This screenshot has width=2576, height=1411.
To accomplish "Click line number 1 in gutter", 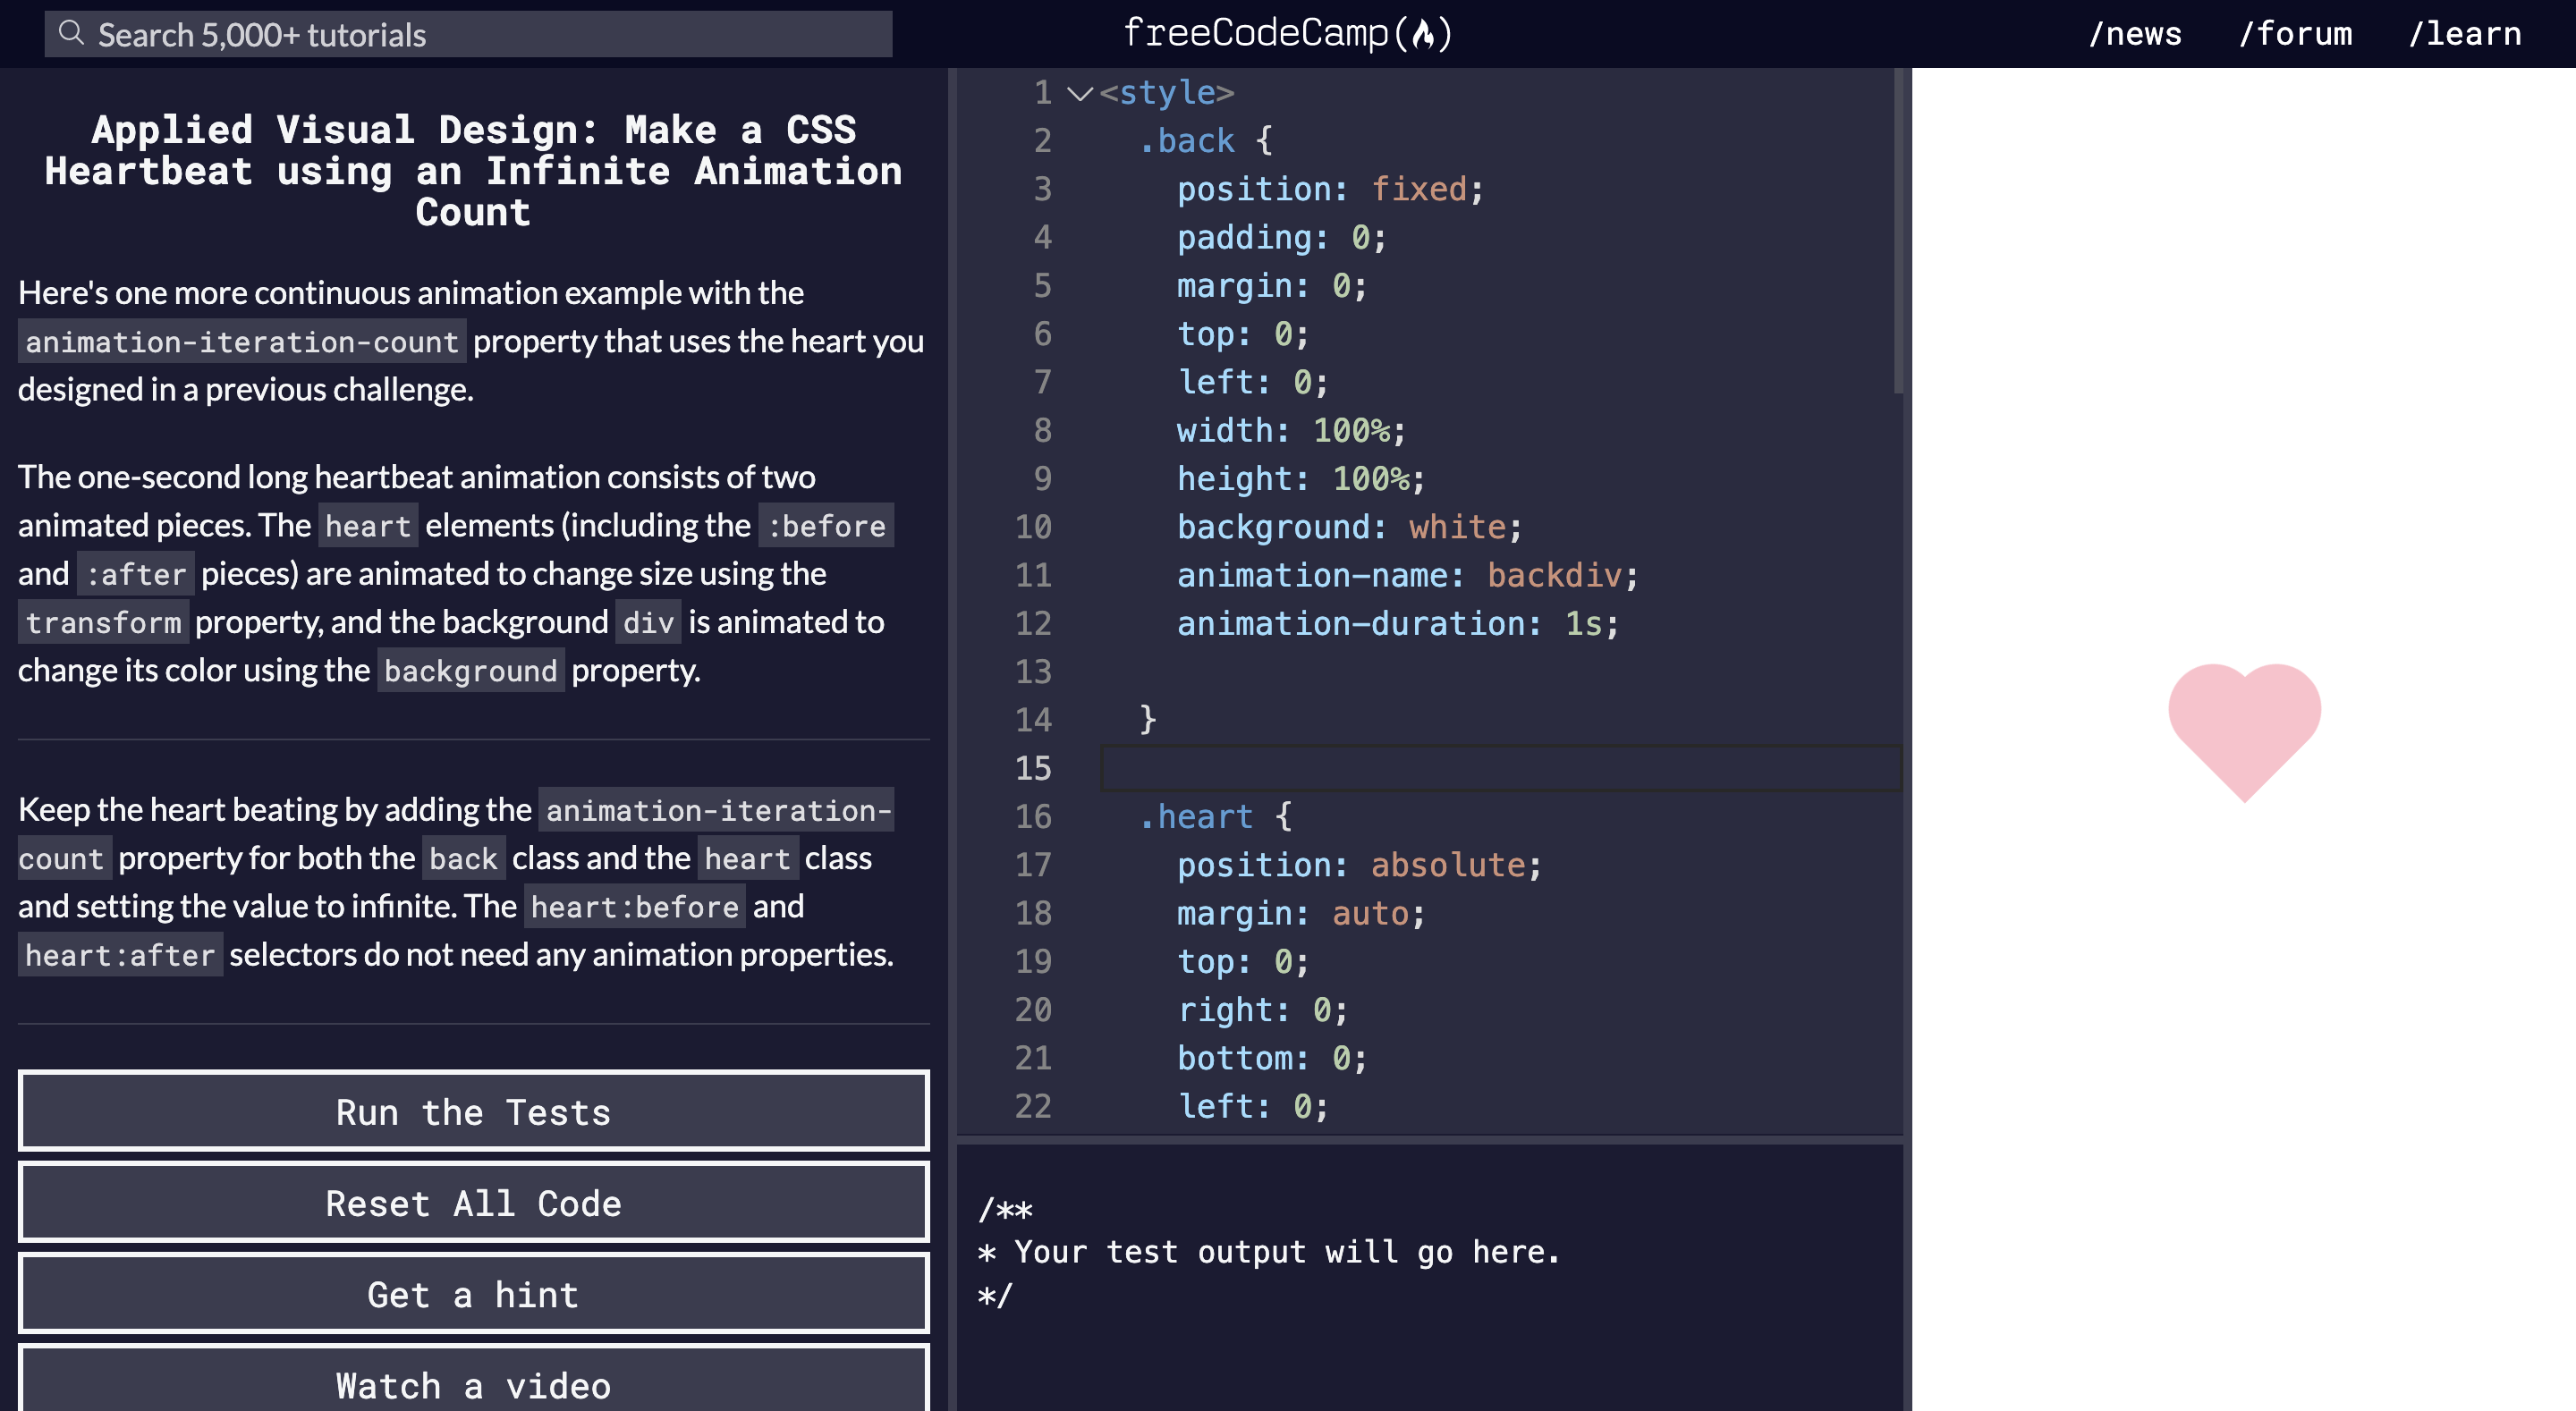I will 1042,93.
